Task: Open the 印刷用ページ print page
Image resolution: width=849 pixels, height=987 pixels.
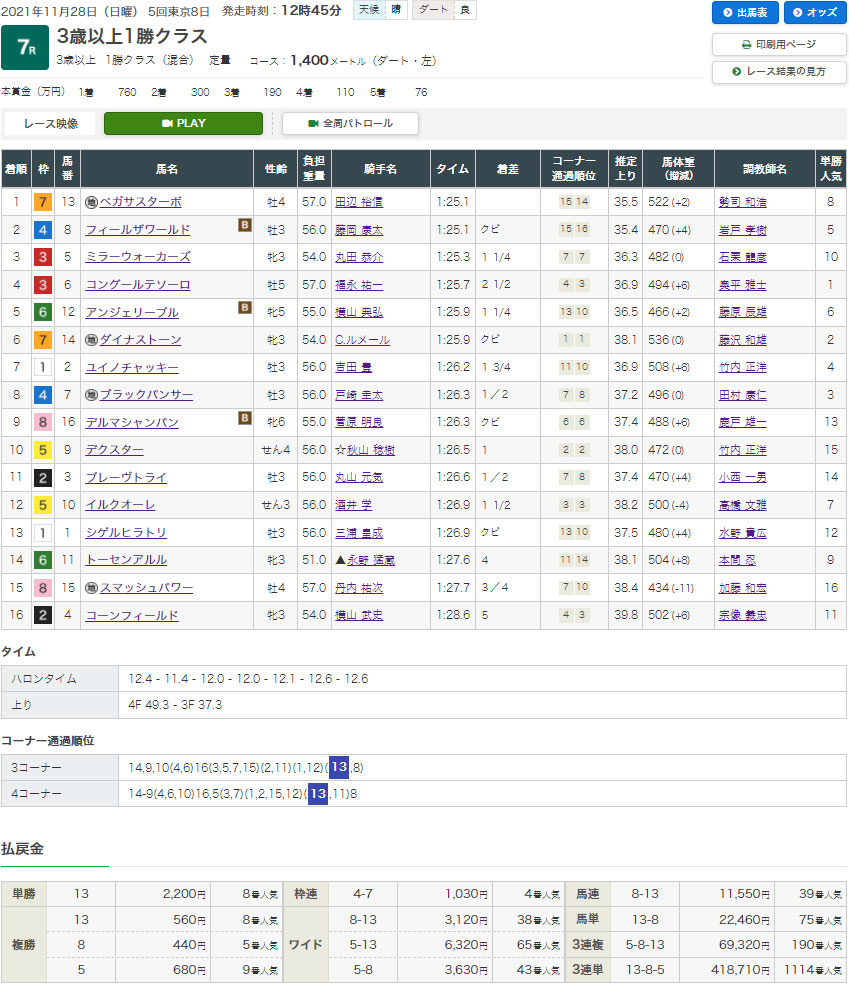Action: pyautogui.click(x=779, y=44)
